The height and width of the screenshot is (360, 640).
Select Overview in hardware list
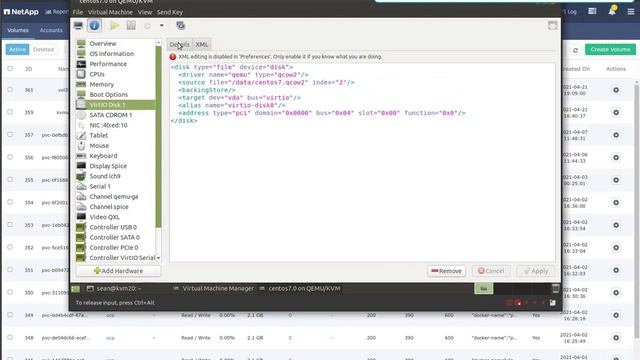pos(115,44)
